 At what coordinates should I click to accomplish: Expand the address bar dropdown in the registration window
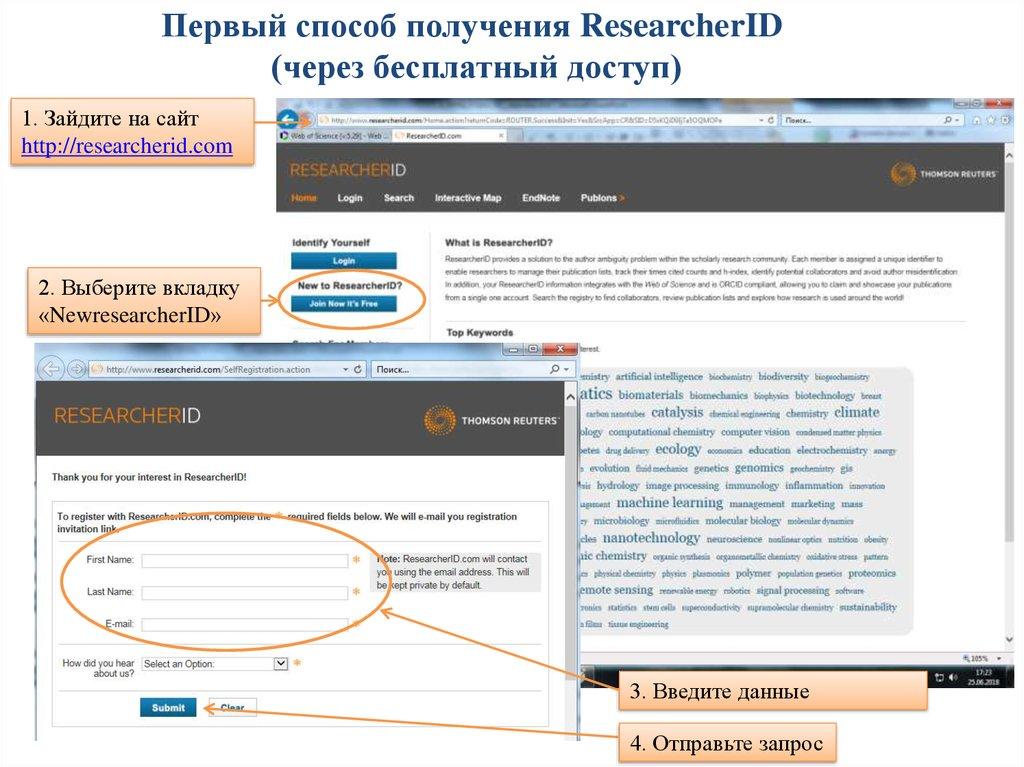click(x=345, y=369)
